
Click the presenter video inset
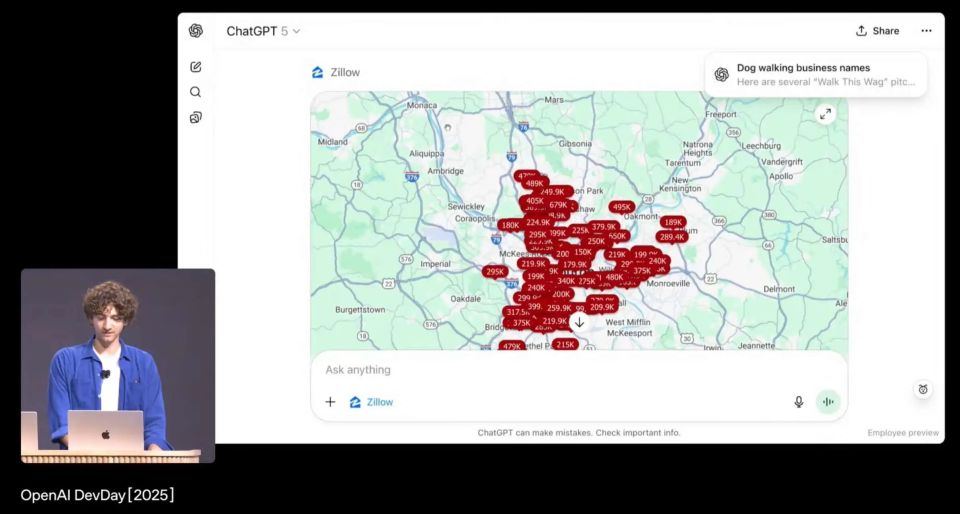point(118,365)
